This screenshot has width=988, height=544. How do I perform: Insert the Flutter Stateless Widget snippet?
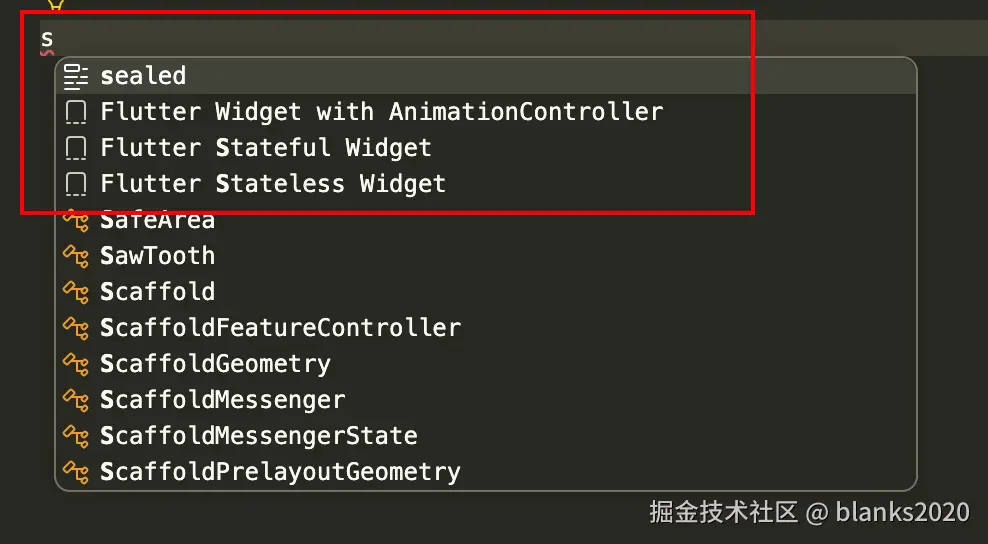point(486,184)
